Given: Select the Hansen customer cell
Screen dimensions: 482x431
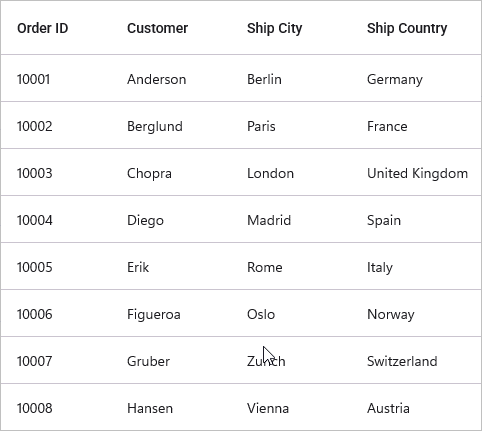Looking at the screenshot, I should click(x=150, y=408).
